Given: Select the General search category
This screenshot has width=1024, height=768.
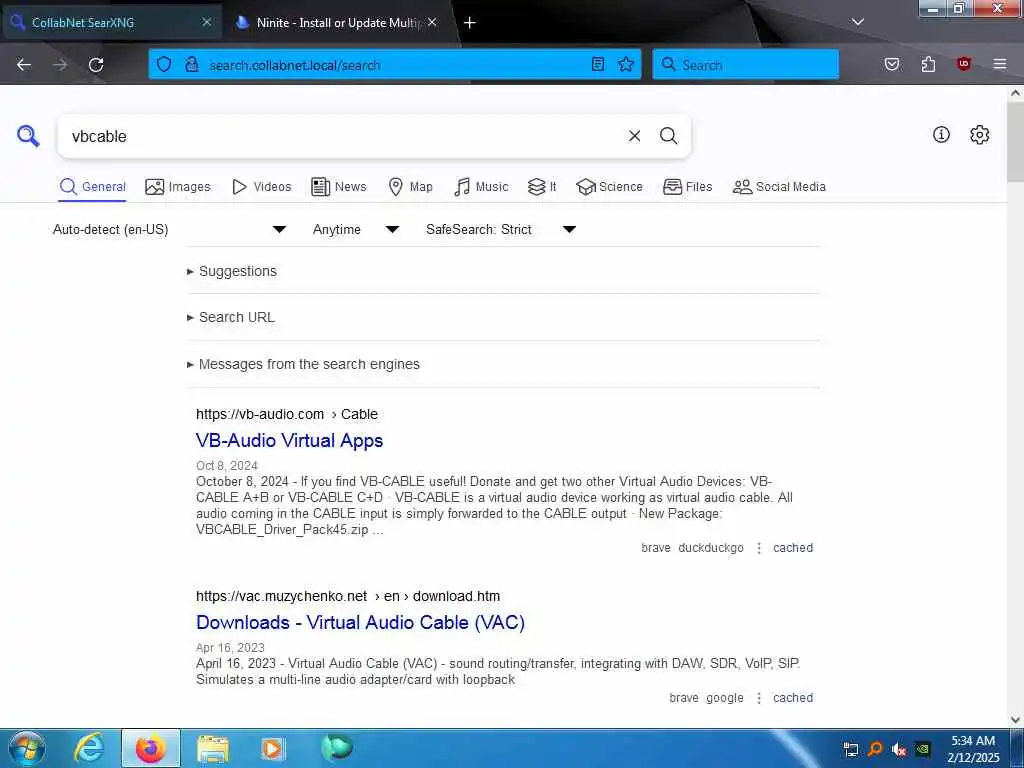Looking at the screenshot, I should [93, 187].
